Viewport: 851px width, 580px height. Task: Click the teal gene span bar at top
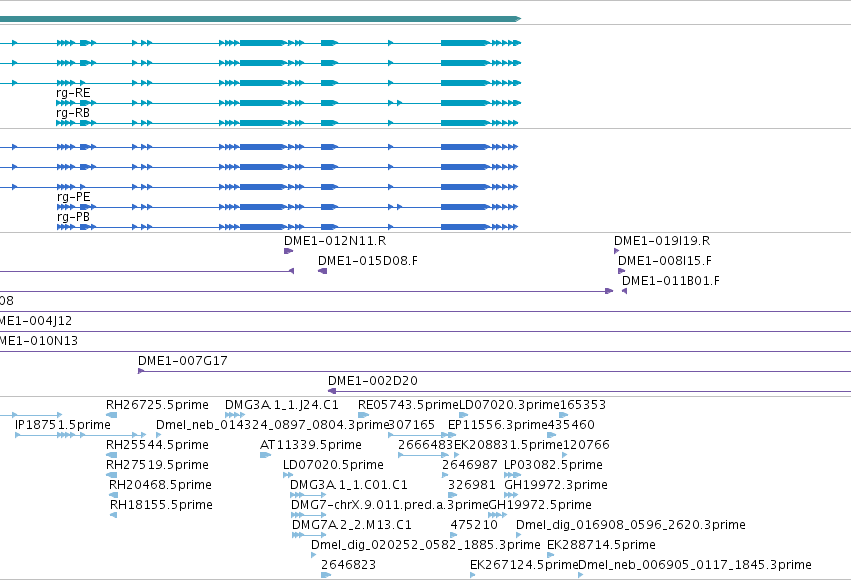coord(261,19)
